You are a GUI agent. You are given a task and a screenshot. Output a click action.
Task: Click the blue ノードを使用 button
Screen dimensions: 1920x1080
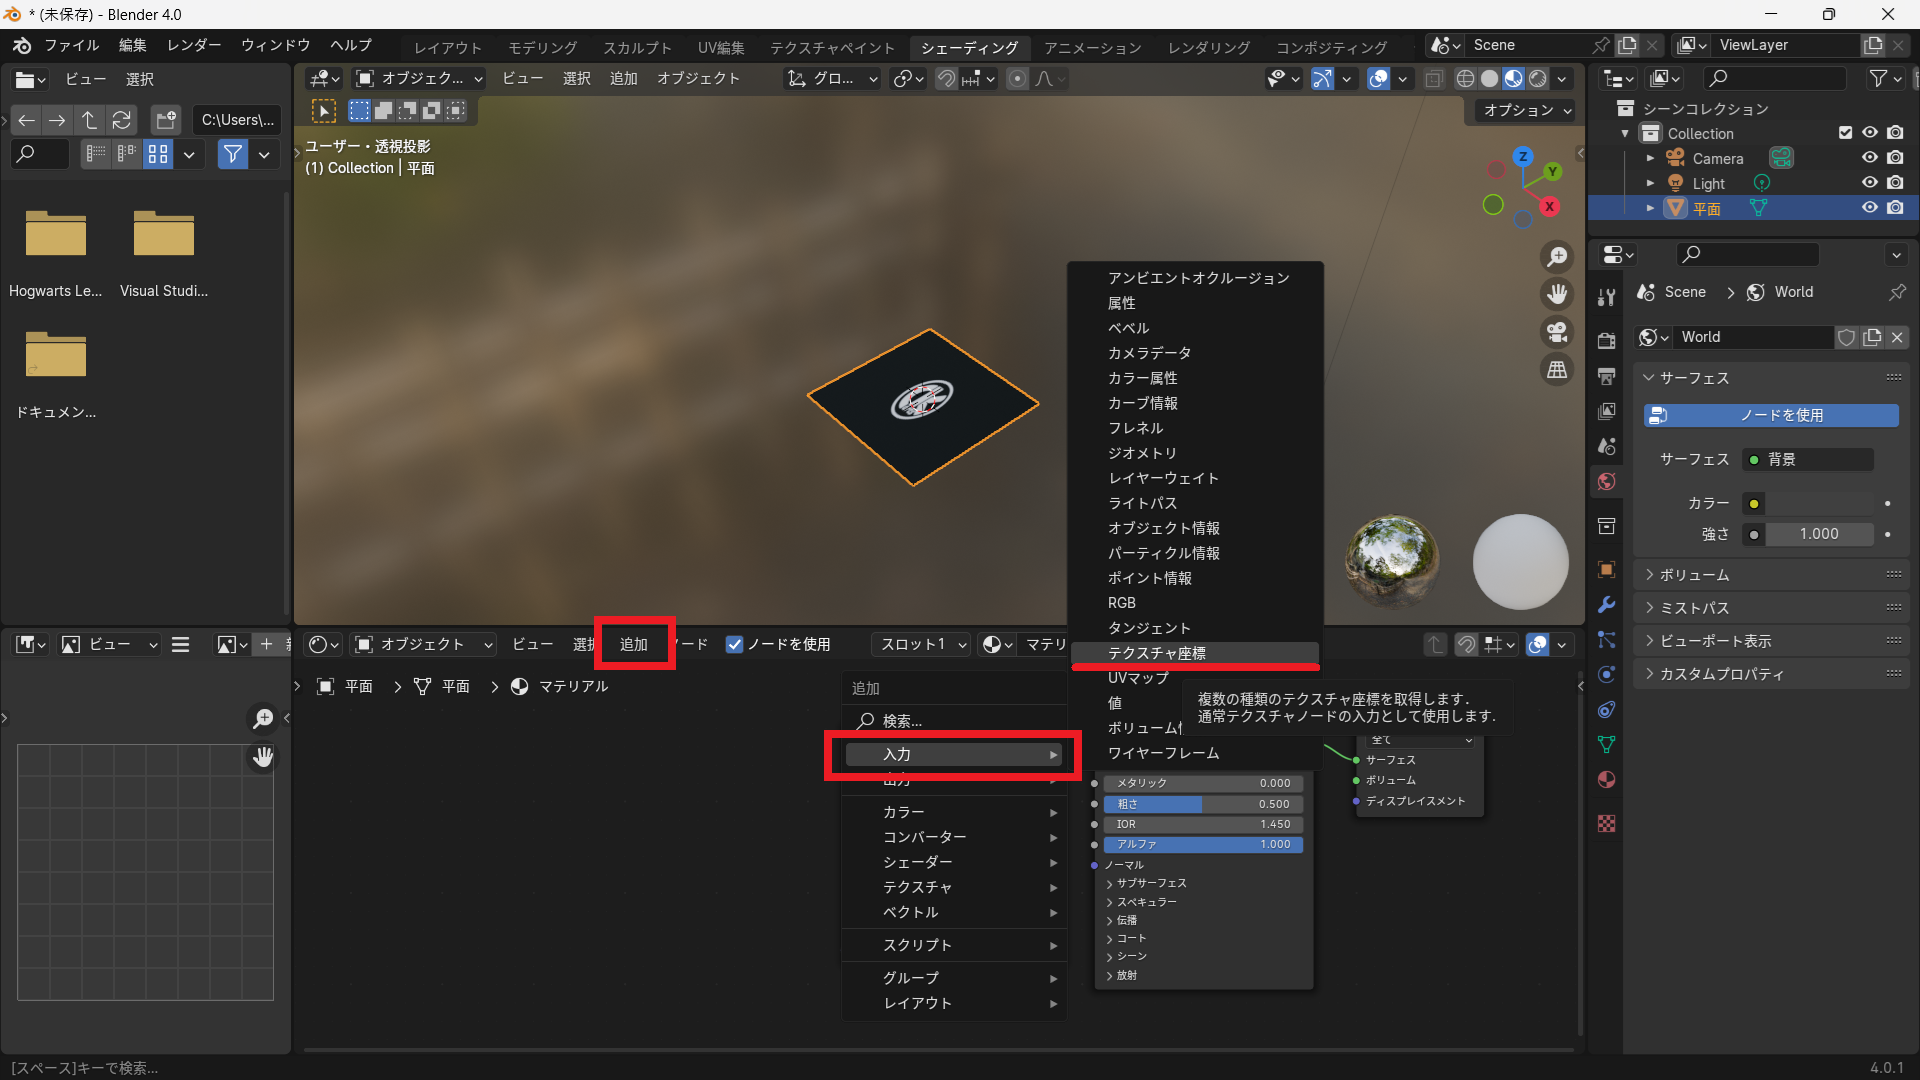(x=1771, y=415)
